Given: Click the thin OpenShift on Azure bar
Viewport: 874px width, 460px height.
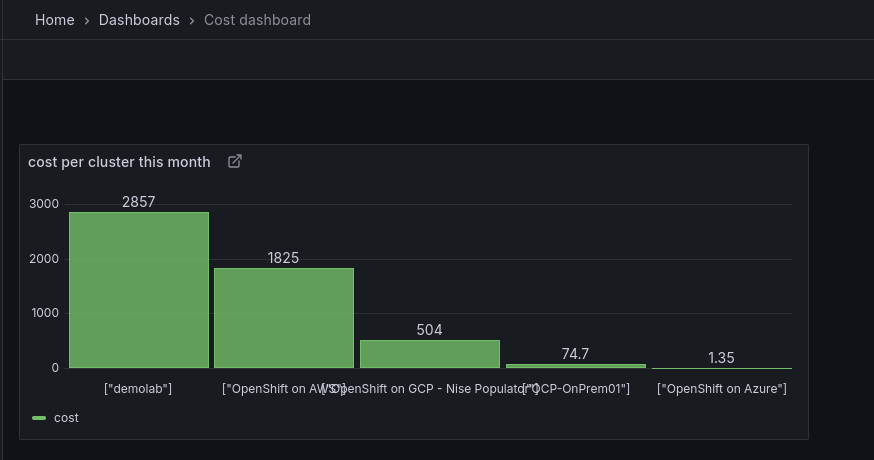Looking at the screenshot, I should click(721, 368).
